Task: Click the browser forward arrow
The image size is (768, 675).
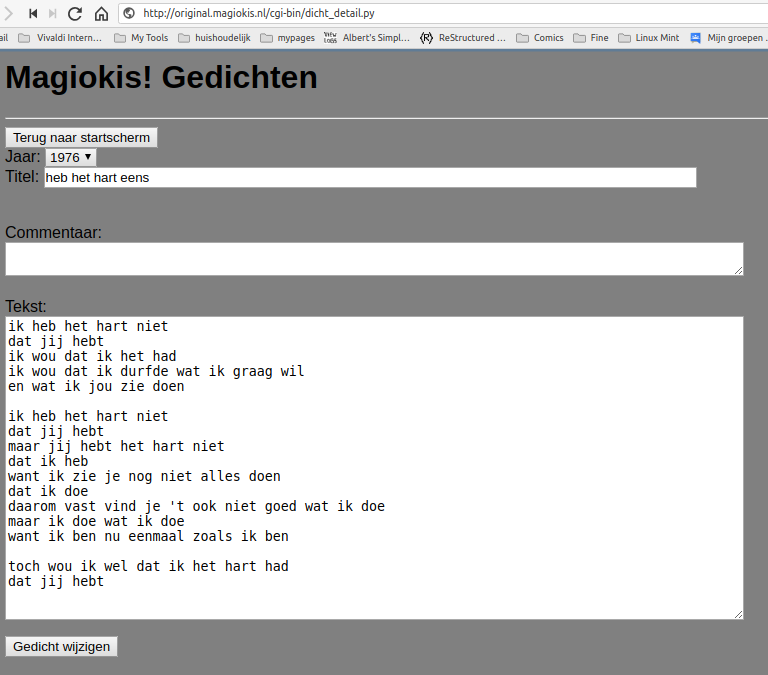Action: pyautogui.click(x=8, y=14)
